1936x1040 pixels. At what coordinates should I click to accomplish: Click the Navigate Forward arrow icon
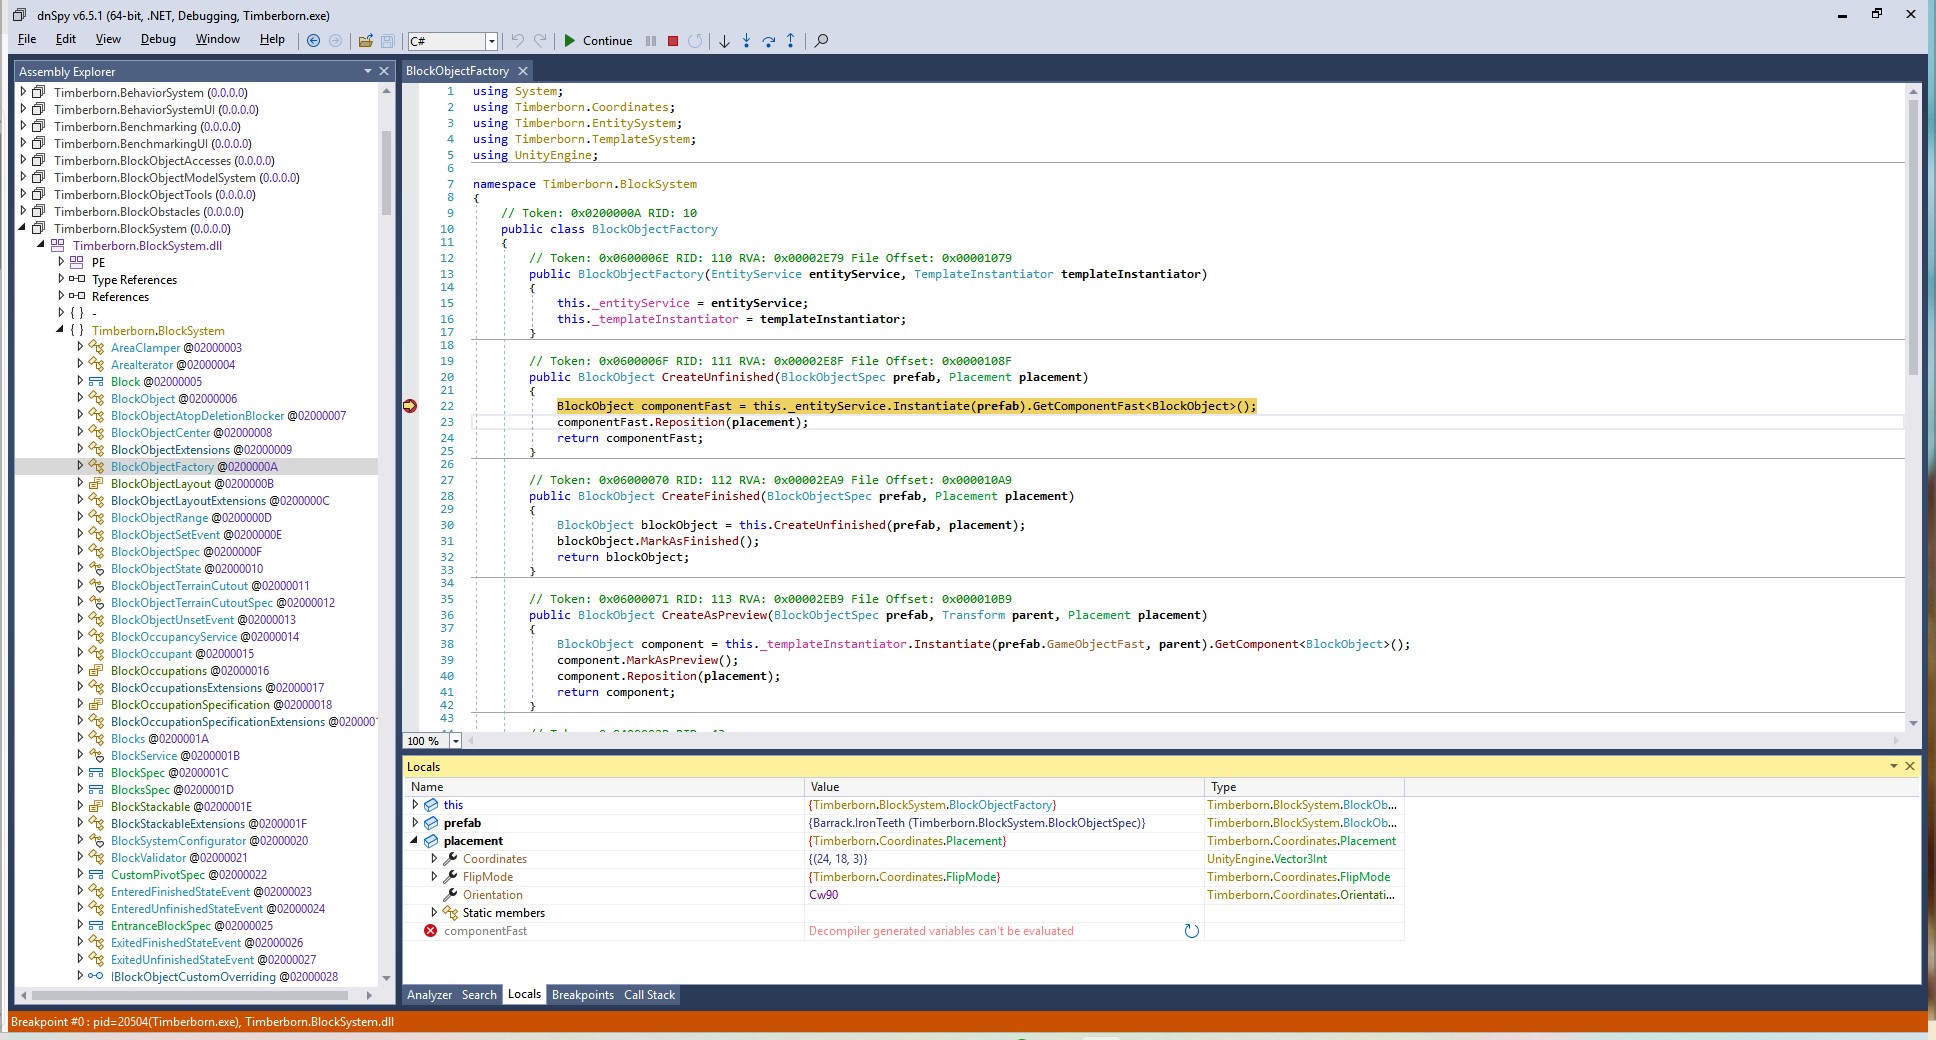point(335,41)
